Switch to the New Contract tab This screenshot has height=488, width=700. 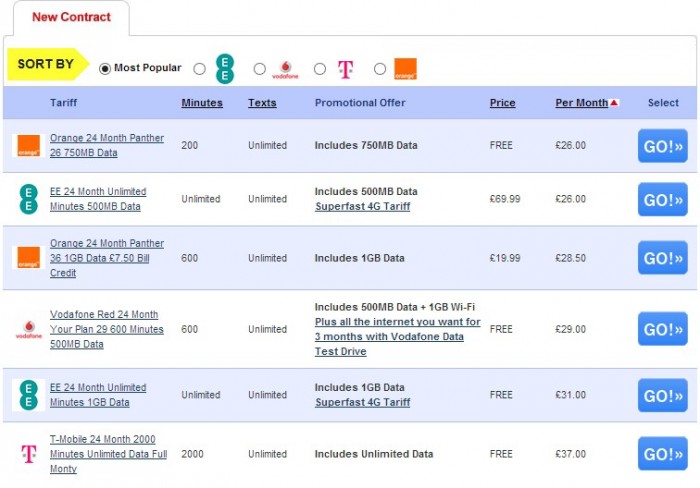[x=71, y=17]
